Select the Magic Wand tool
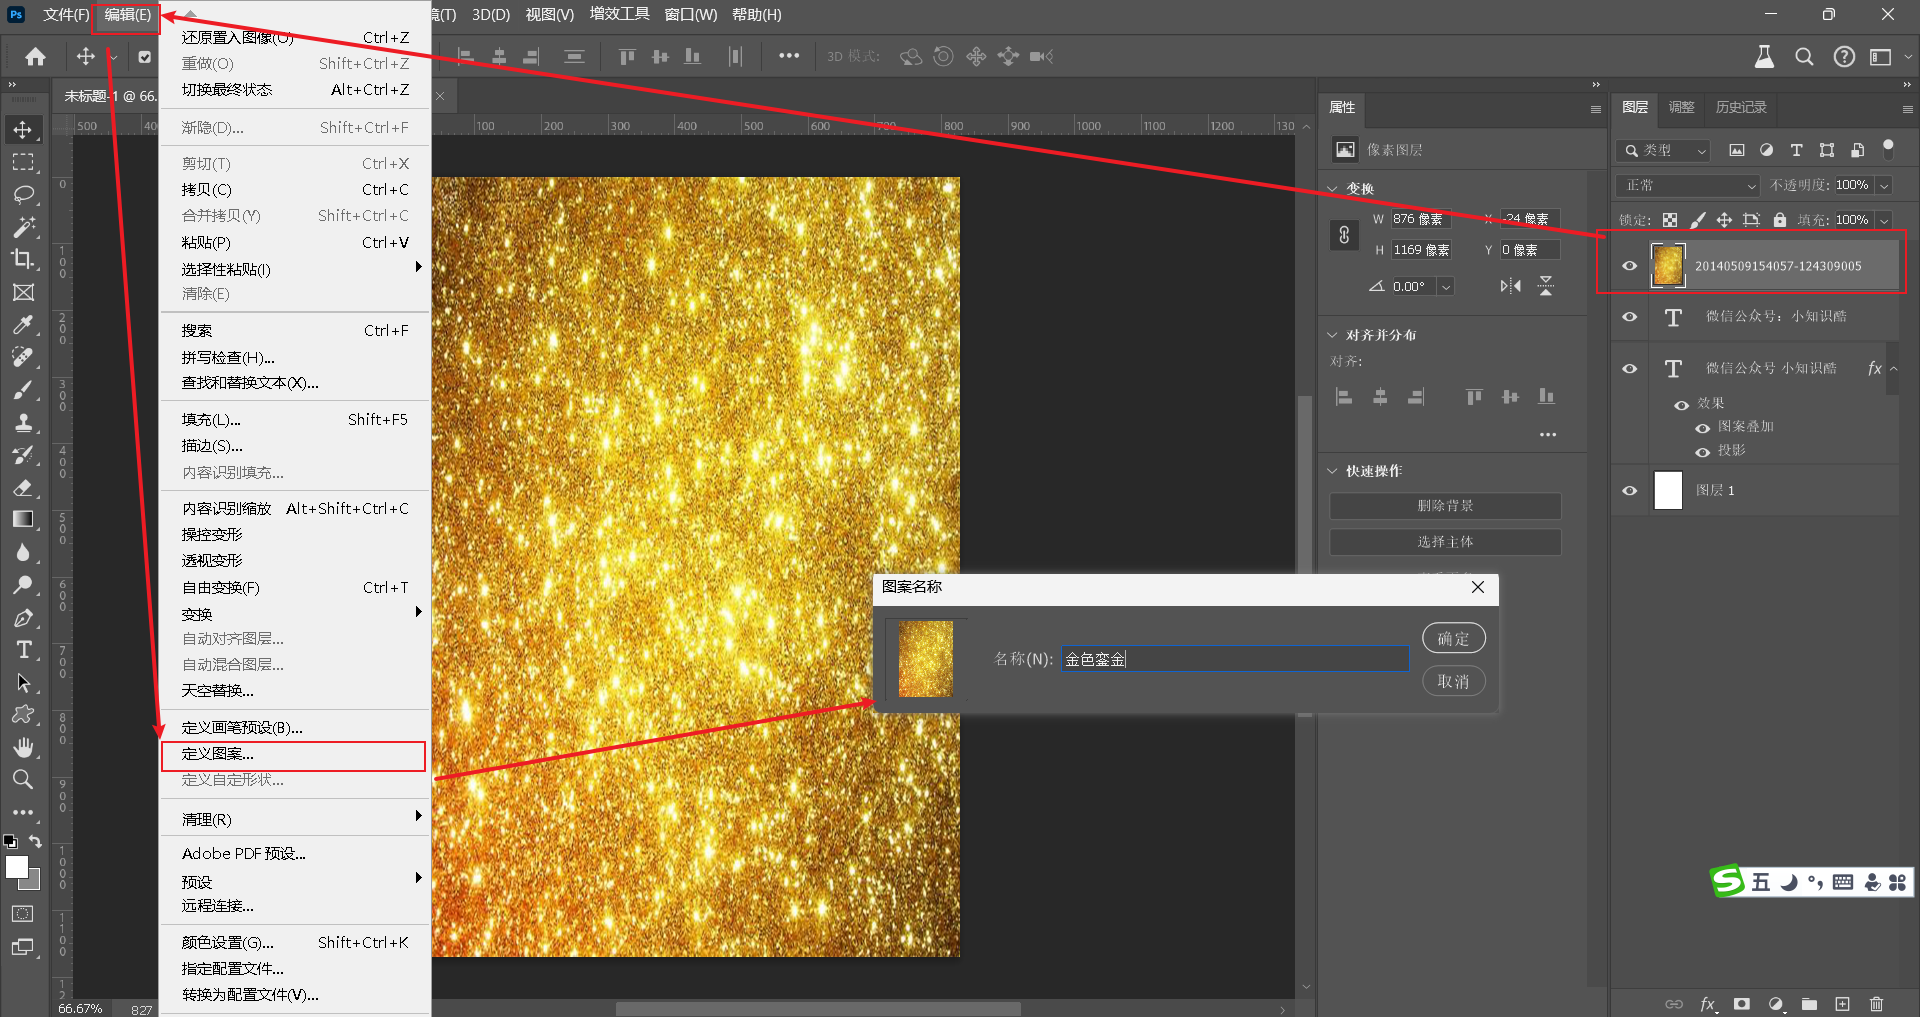Screen dimensions: 1920x1017 pos(23,227)
